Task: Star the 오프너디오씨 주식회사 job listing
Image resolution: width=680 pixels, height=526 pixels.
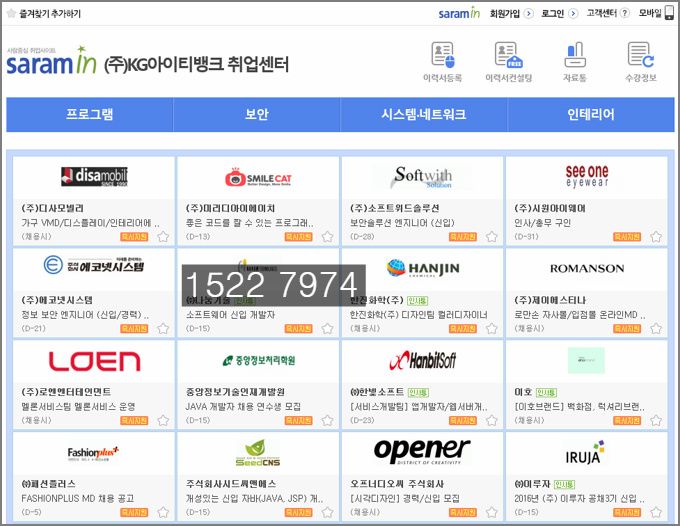Action: 491,513
